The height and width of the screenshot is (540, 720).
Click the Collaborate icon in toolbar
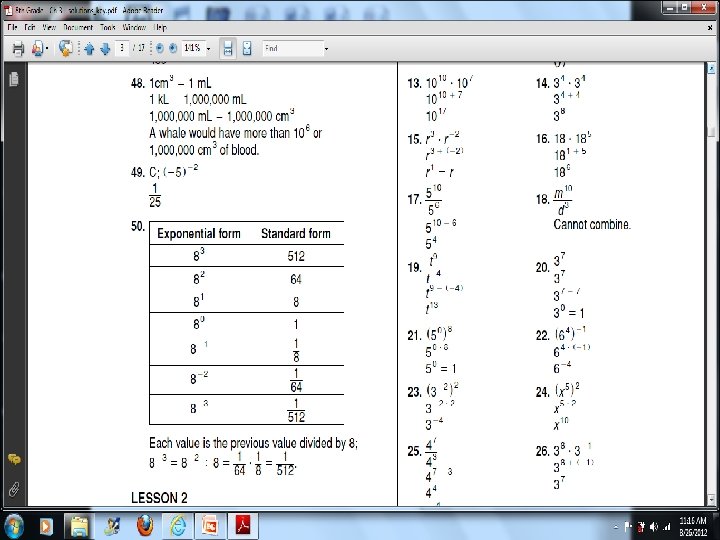(x=37, y=48)
